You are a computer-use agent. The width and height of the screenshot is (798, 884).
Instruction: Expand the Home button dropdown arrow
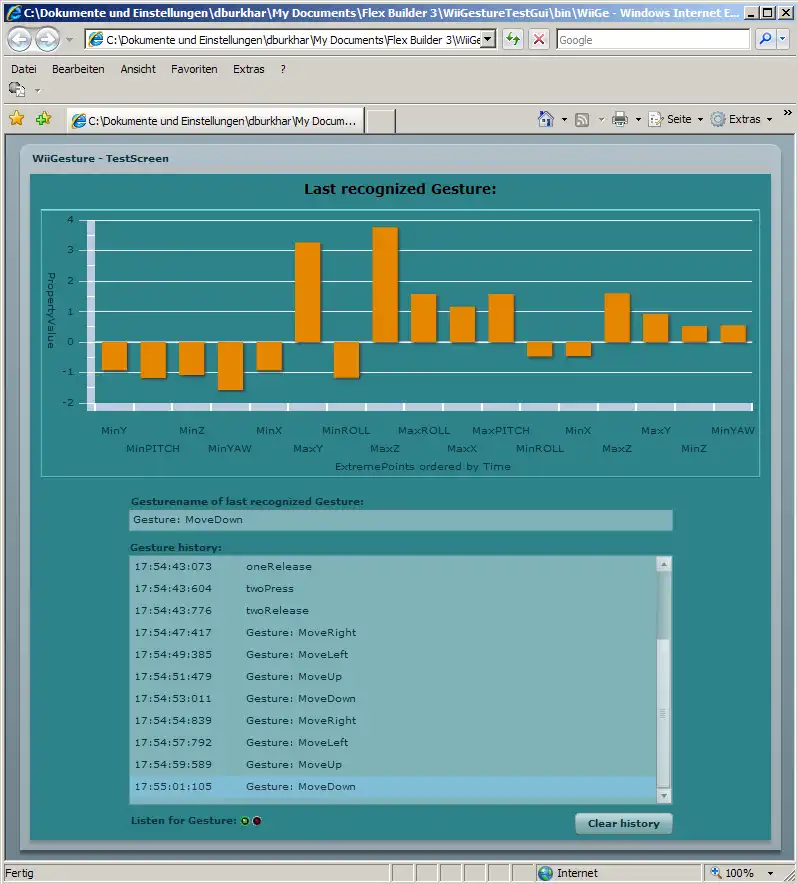click(564, 120)
